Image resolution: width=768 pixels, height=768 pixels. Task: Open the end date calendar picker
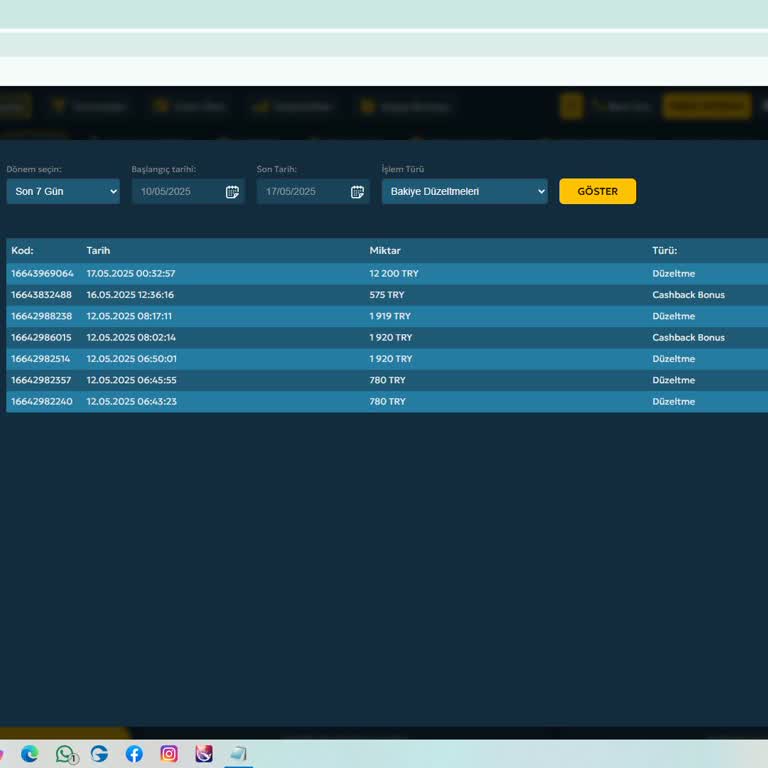pyautogui.click(x=357, y=192)
